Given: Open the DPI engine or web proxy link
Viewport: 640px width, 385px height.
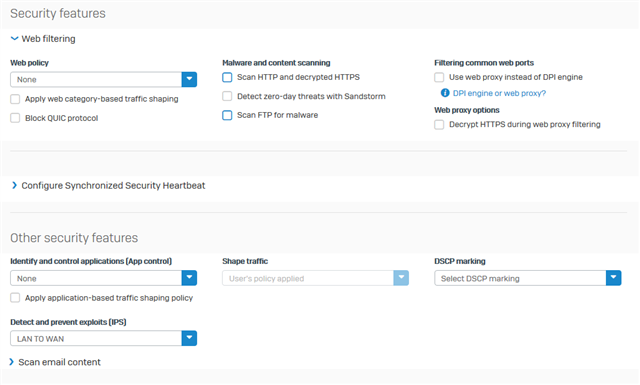Looking at the screenshot, I should click(499, 93).
